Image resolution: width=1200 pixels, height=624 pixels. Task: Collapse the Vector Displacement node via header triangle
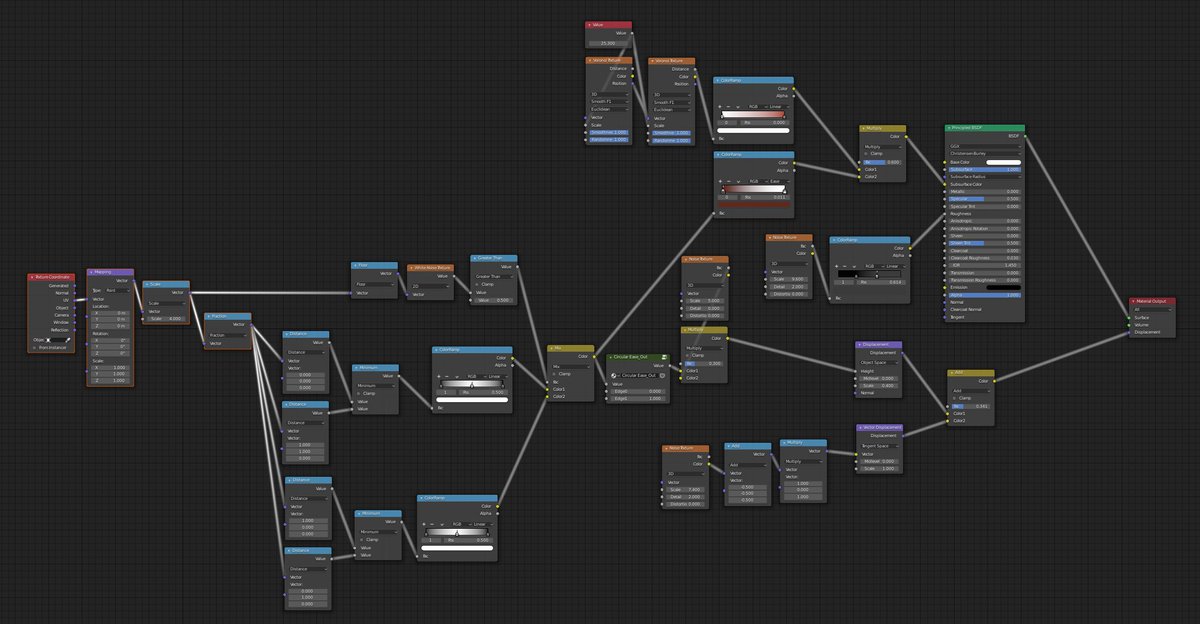coord(860,428)
